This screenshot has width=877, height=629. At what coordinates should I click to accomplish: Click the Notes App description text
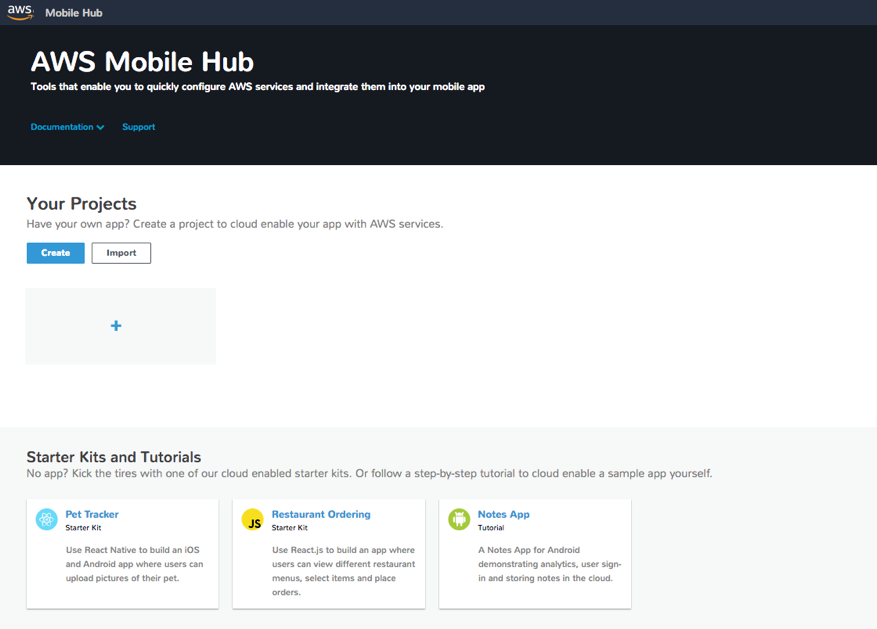(550, 564)
